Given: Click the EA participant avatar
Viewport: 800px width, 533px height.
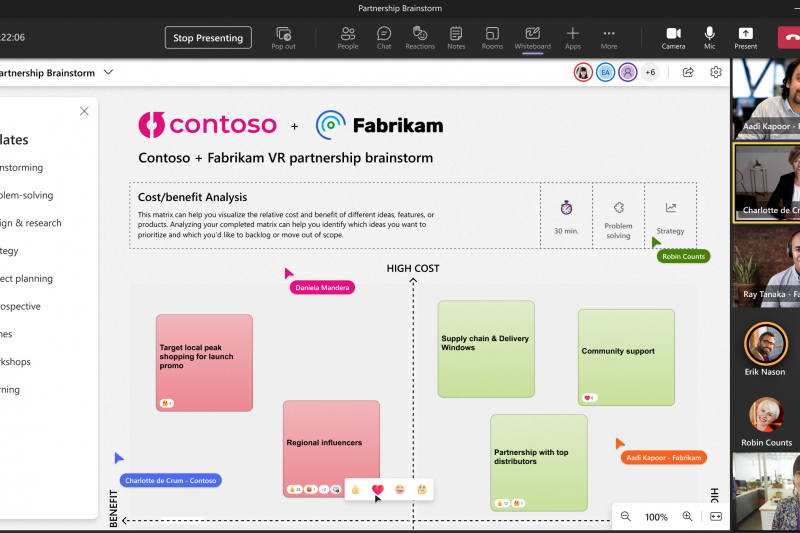Looking at the screenshot, I should coord(606,72).
